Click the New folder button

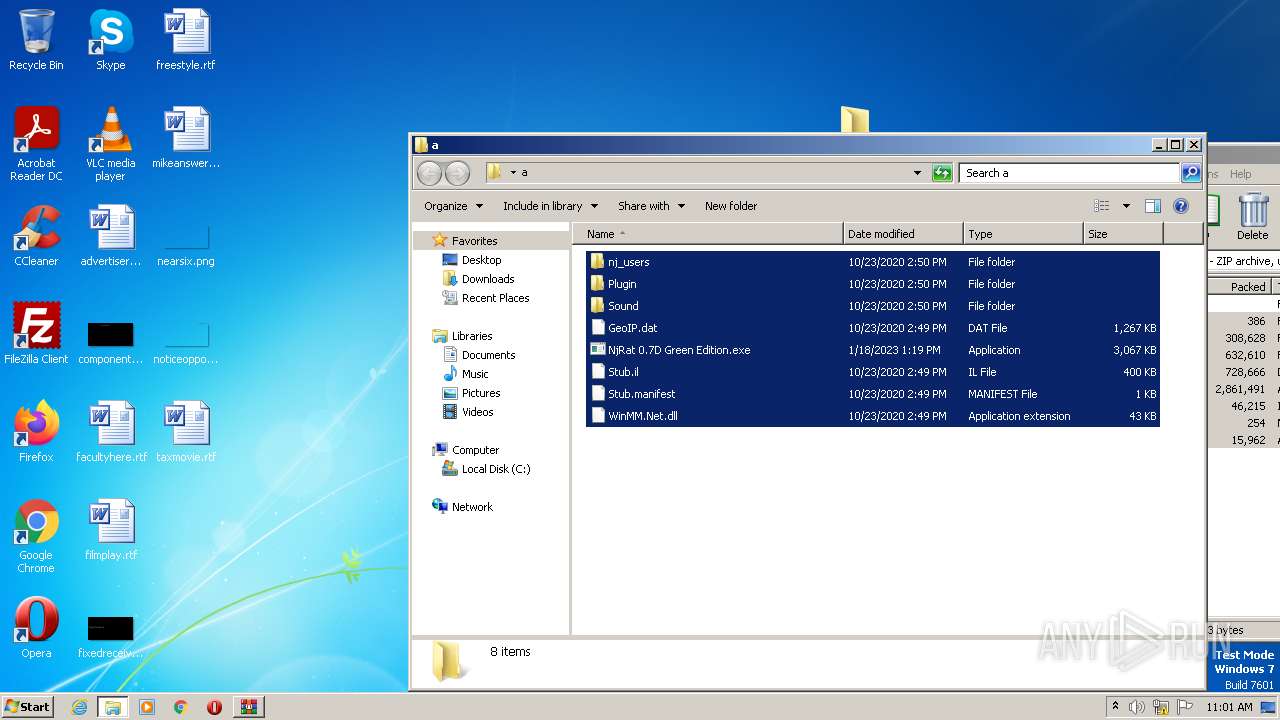(x=731, y=206)
